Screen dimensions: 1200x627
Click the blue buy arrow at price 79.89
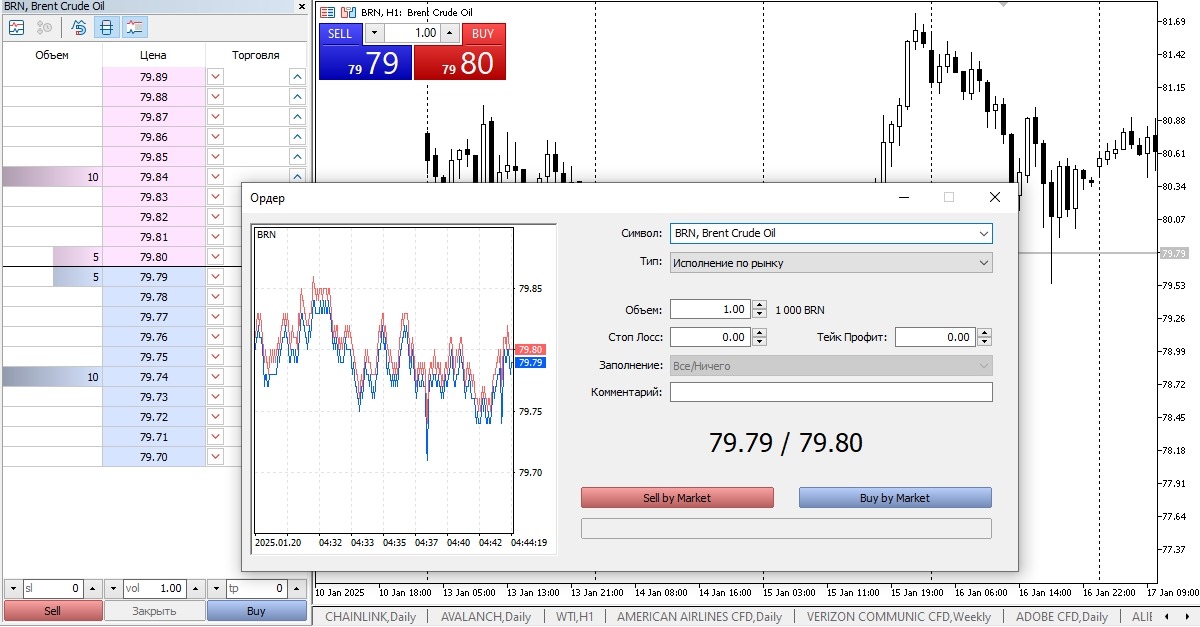click(x=297, y=77)
